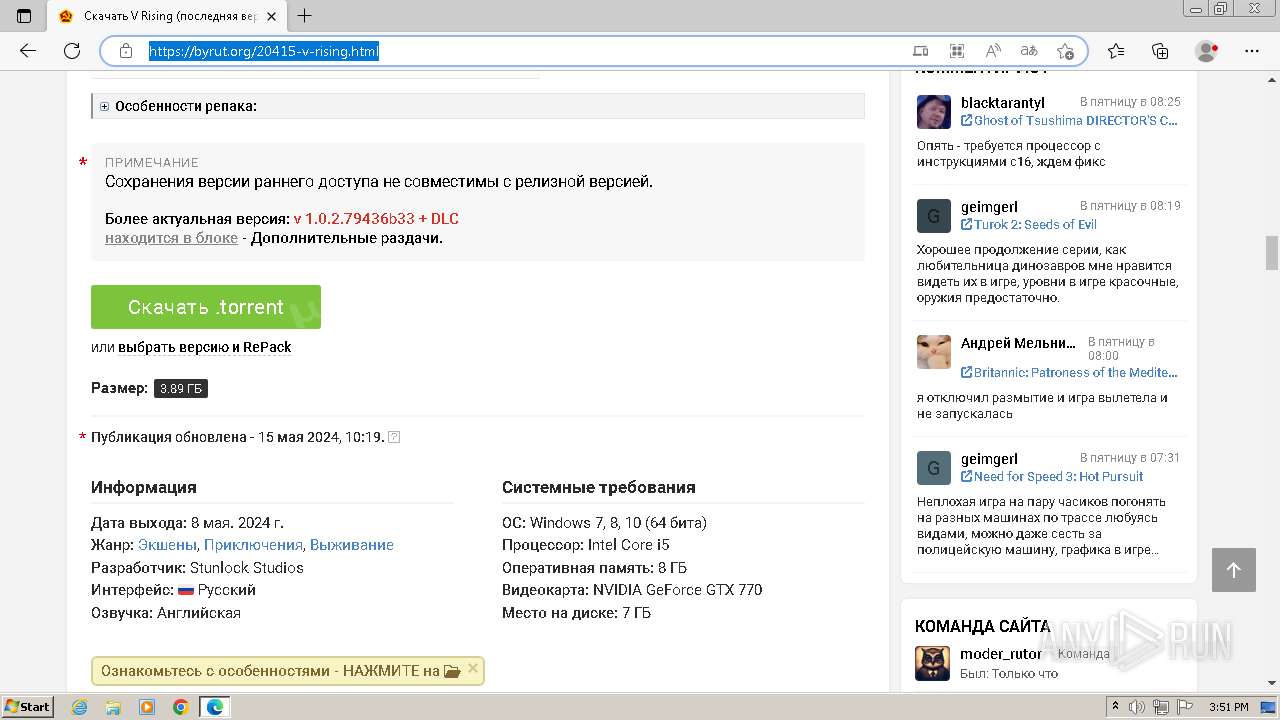
Task: Expand Особенности репака section
Action: coord(478,106)
